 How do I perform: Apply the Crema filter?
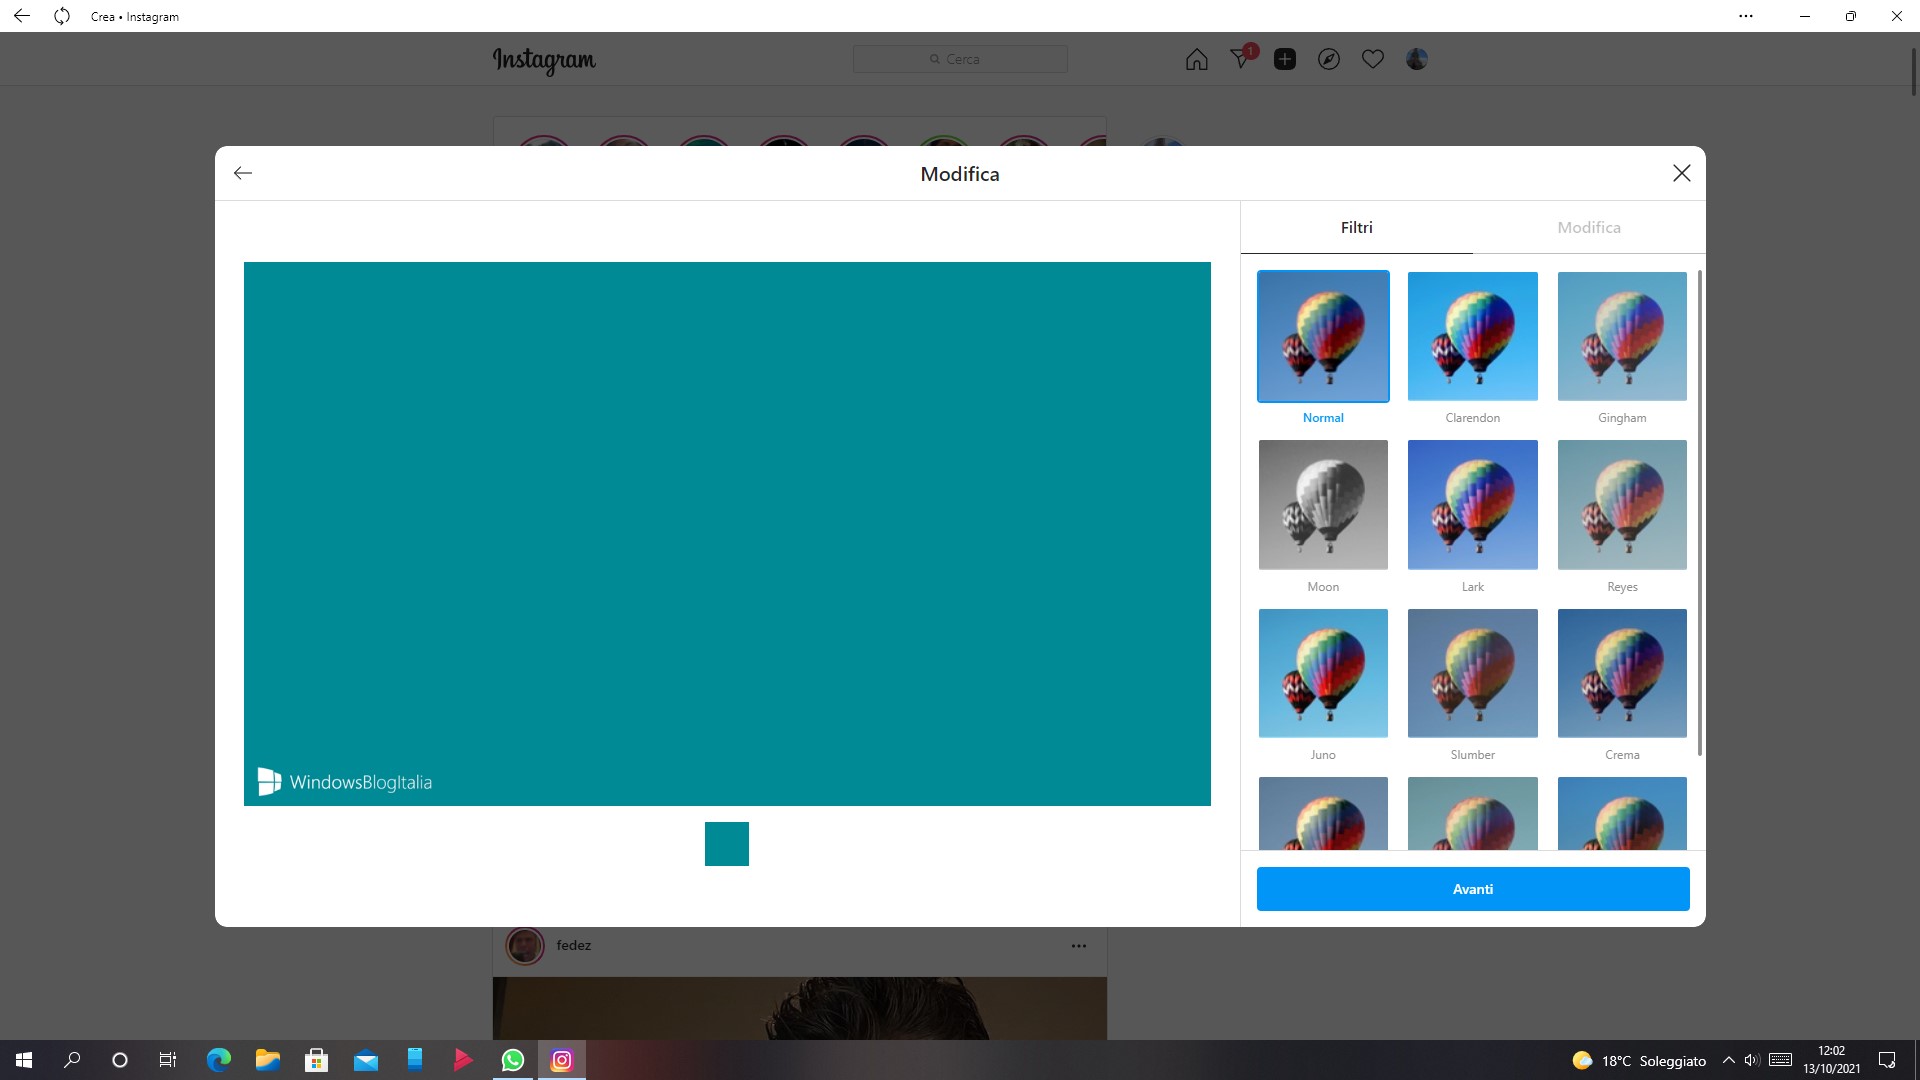tap(1622, 673)
